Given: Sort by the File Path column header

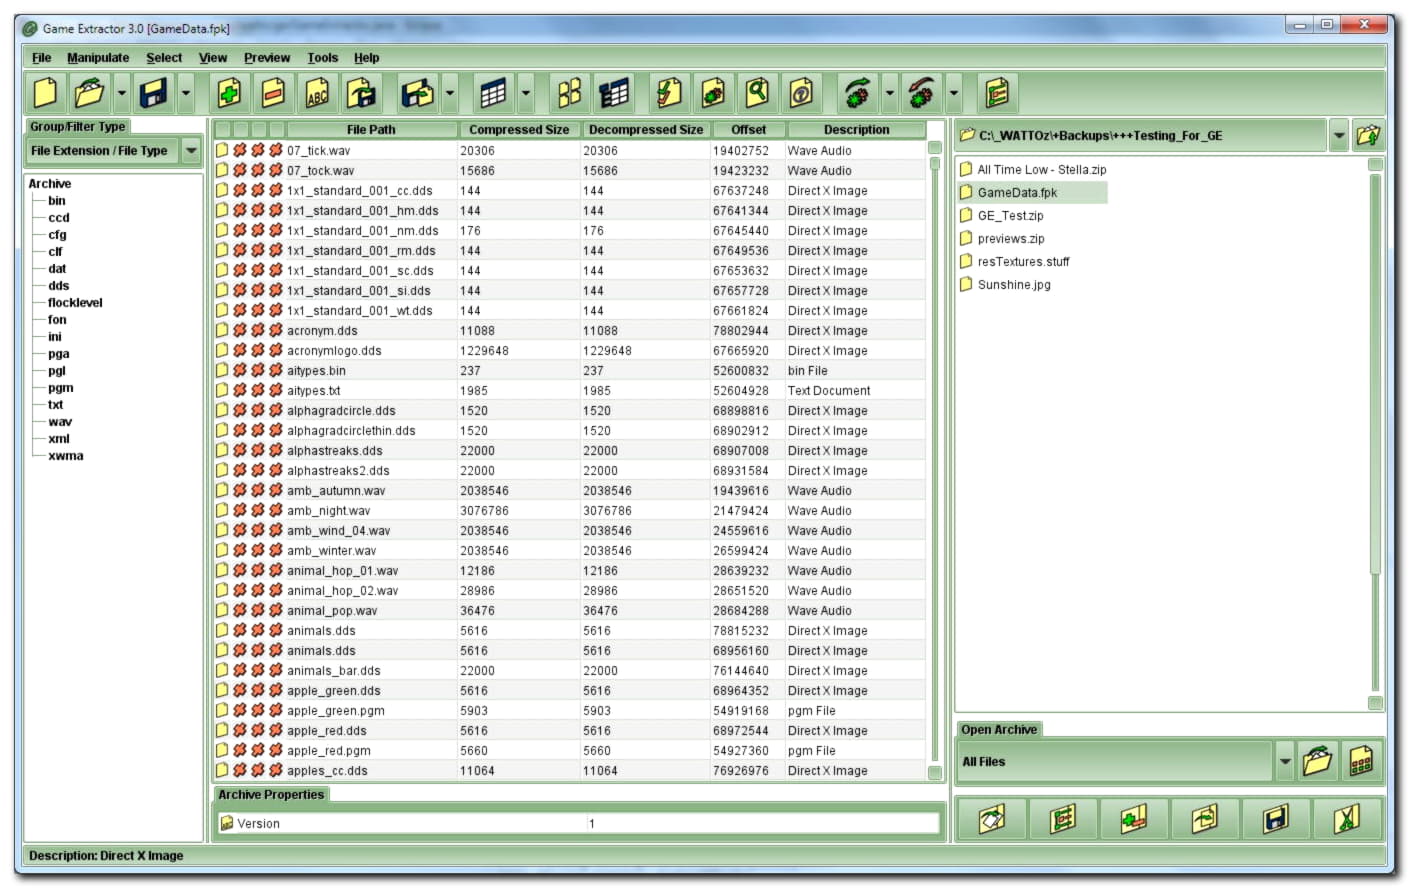Looking at the screenshot, I should click(x=371, y=130).
